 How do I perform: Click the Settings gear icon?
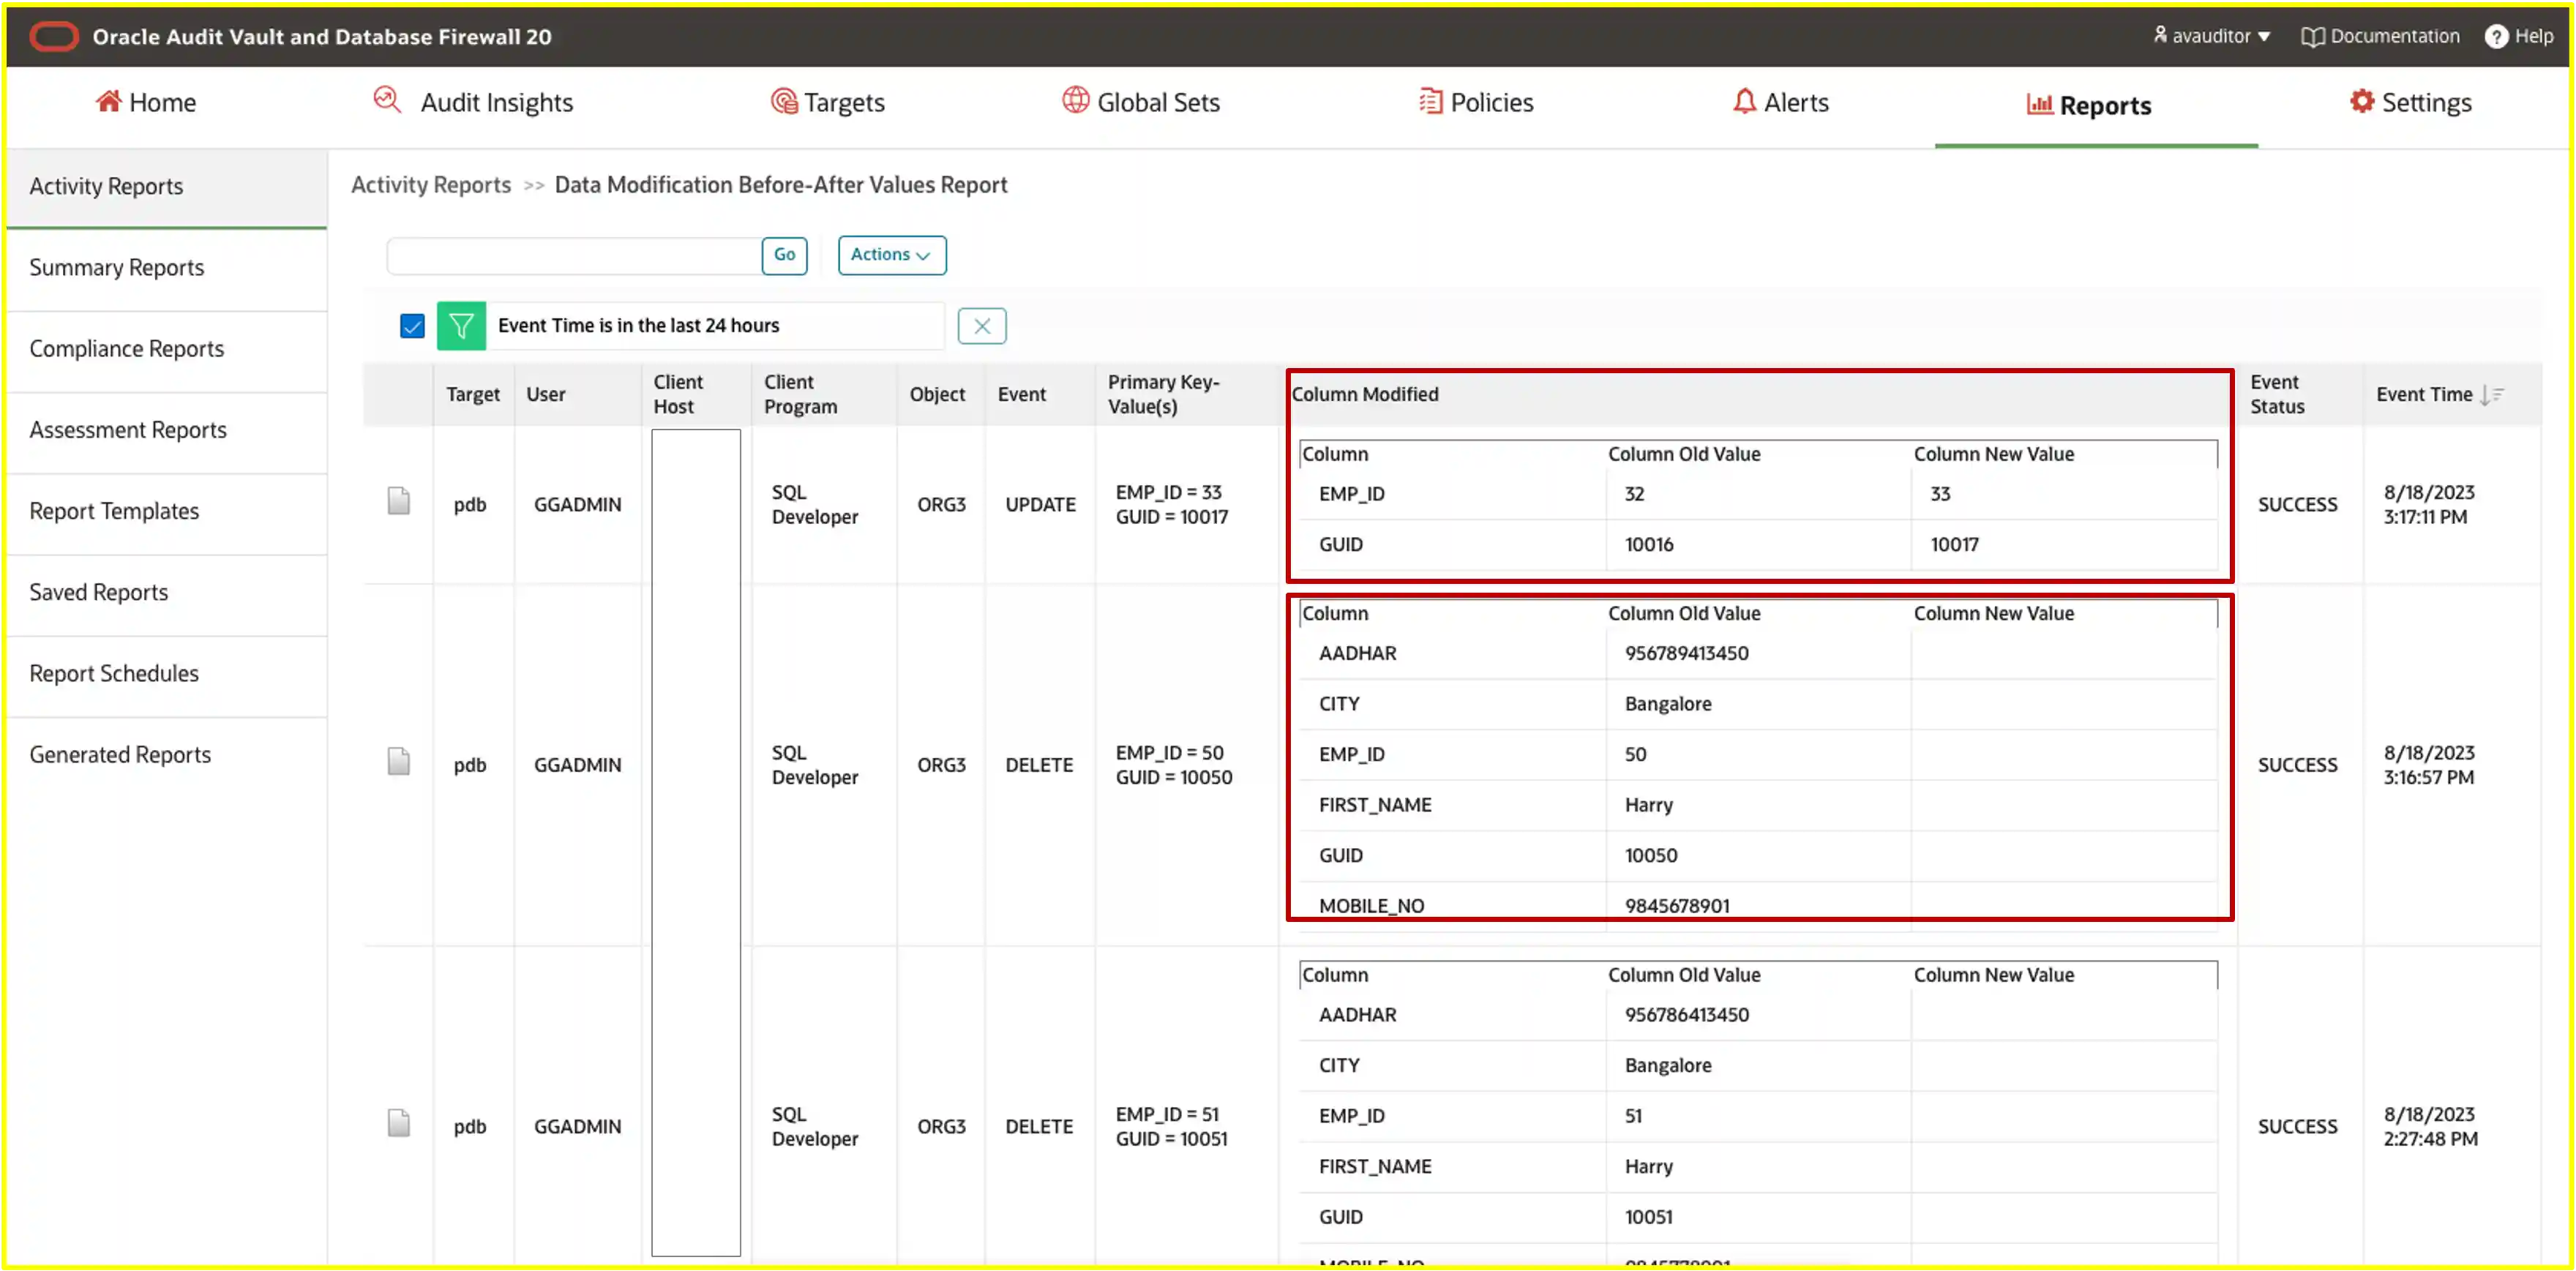(x=2362, y=101)
